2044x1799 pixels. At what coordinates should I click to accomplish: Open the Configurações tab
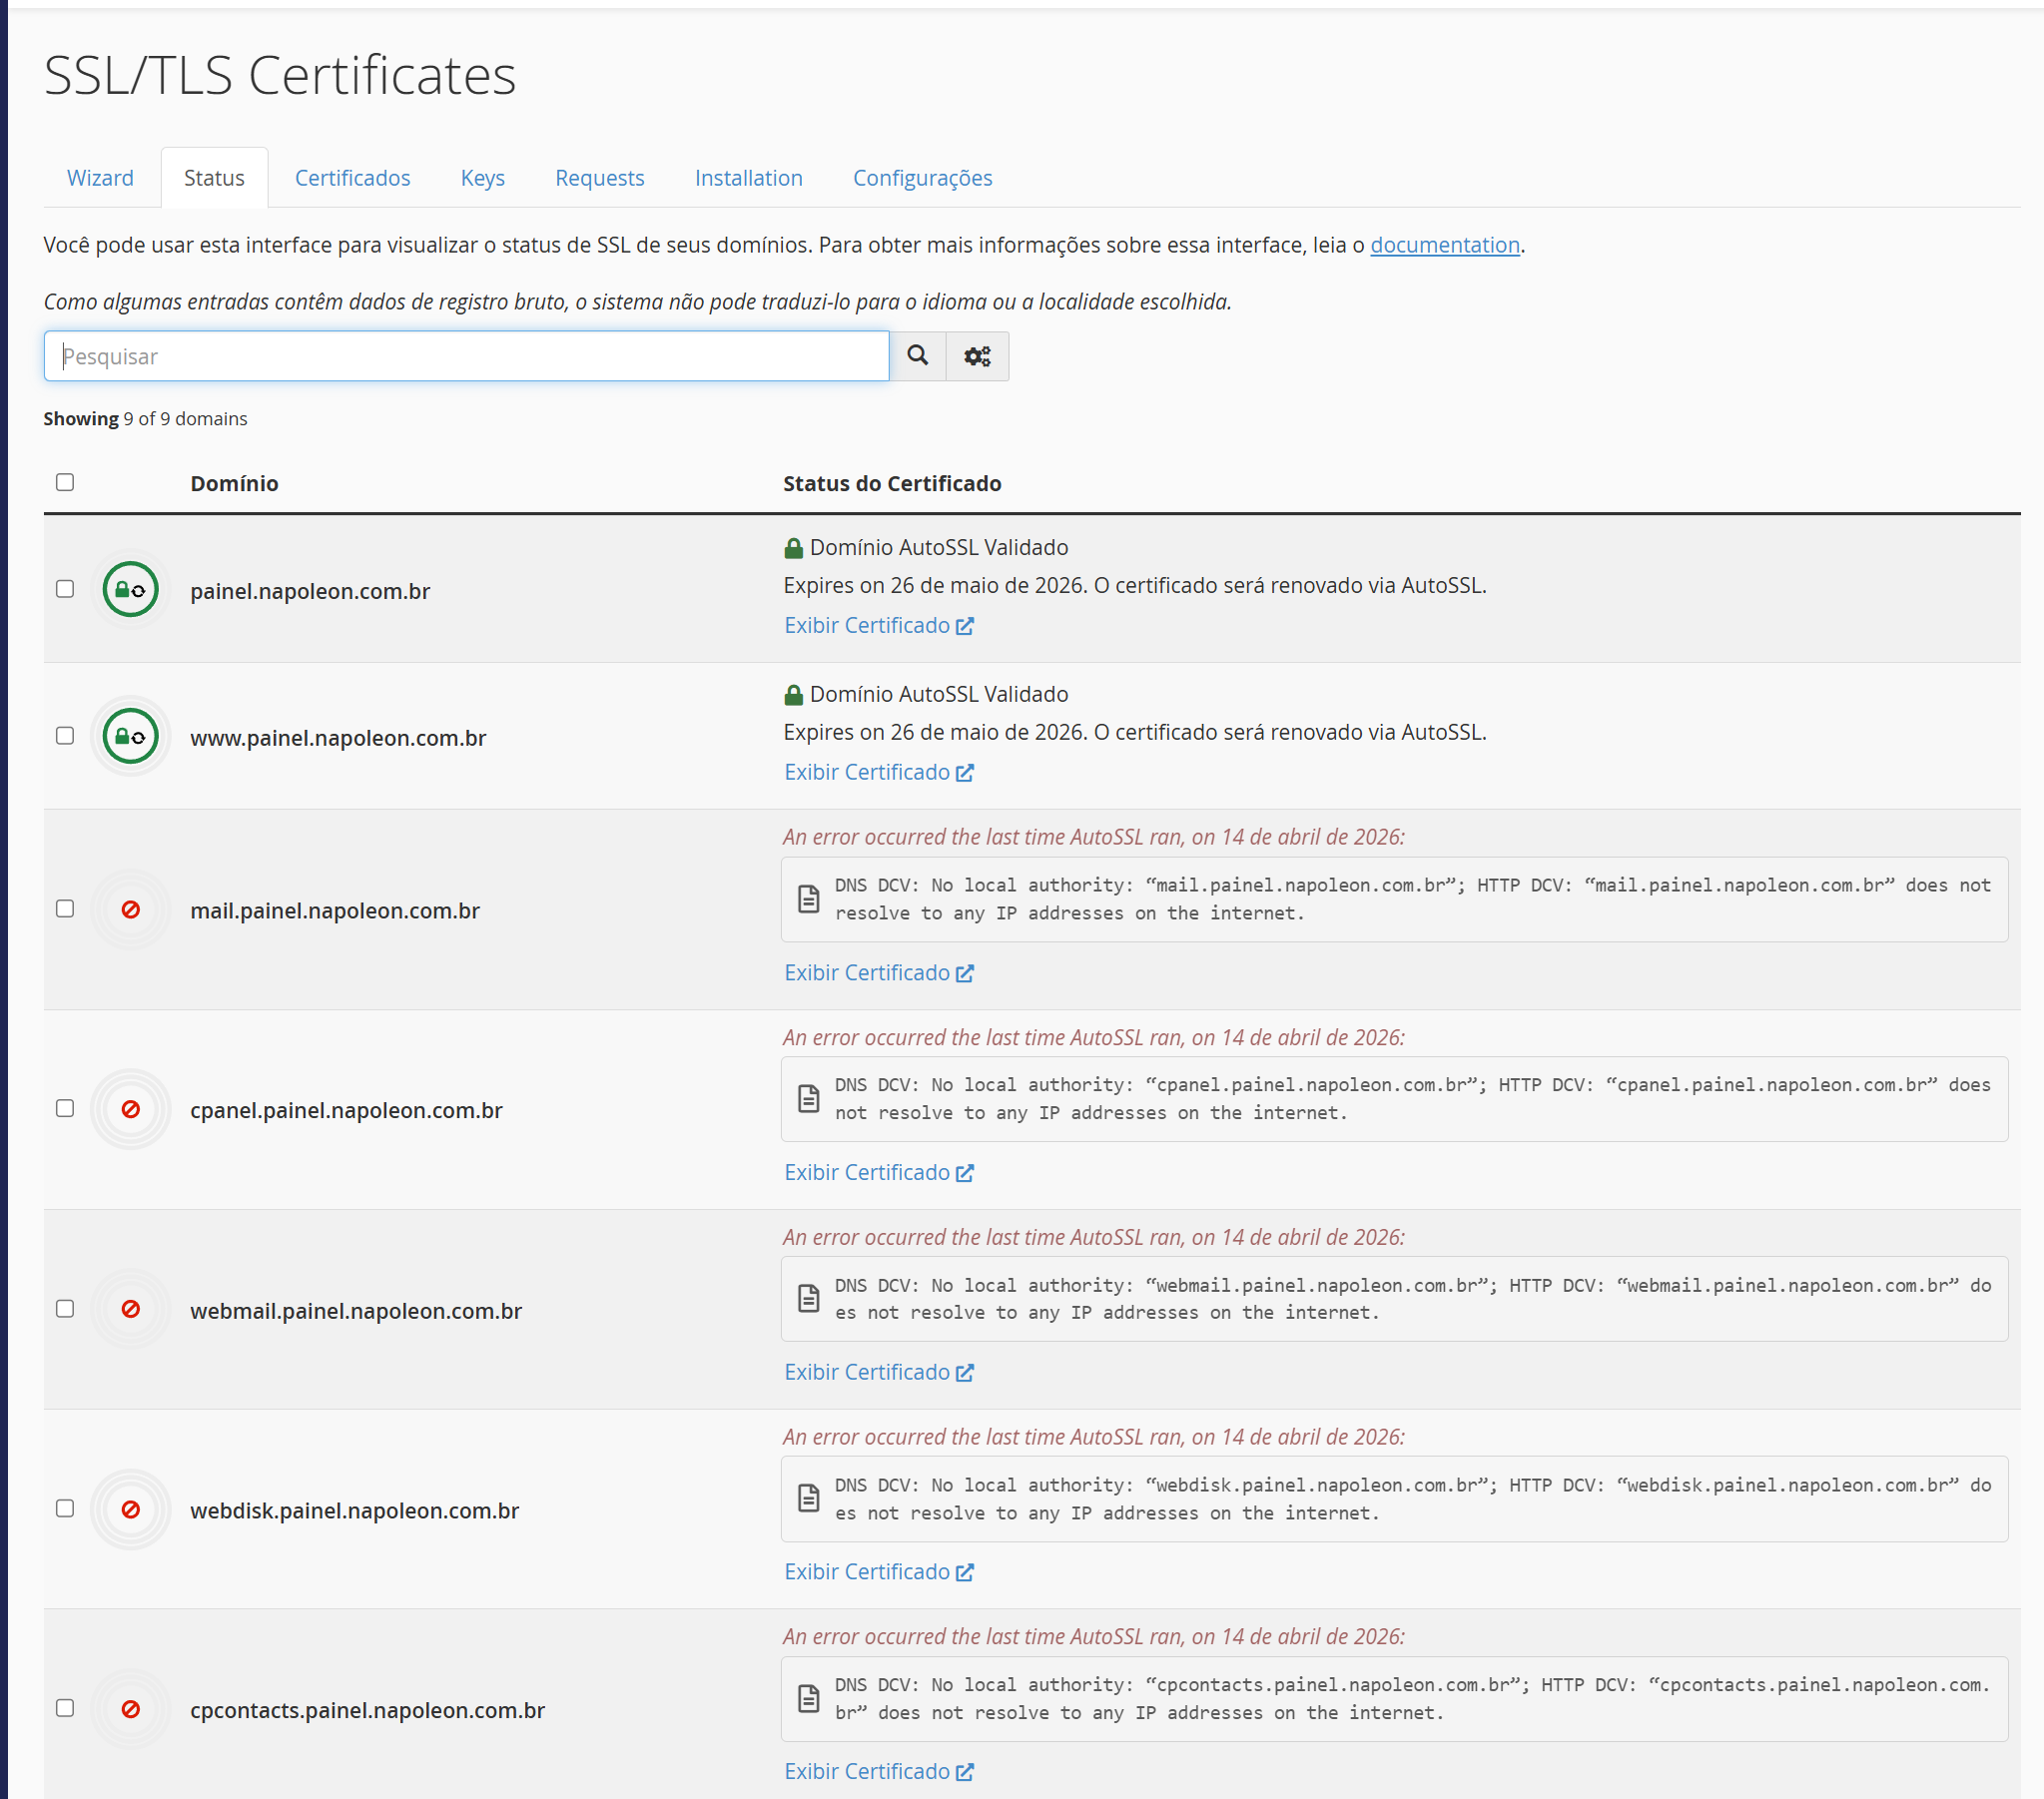pos(922,178)
